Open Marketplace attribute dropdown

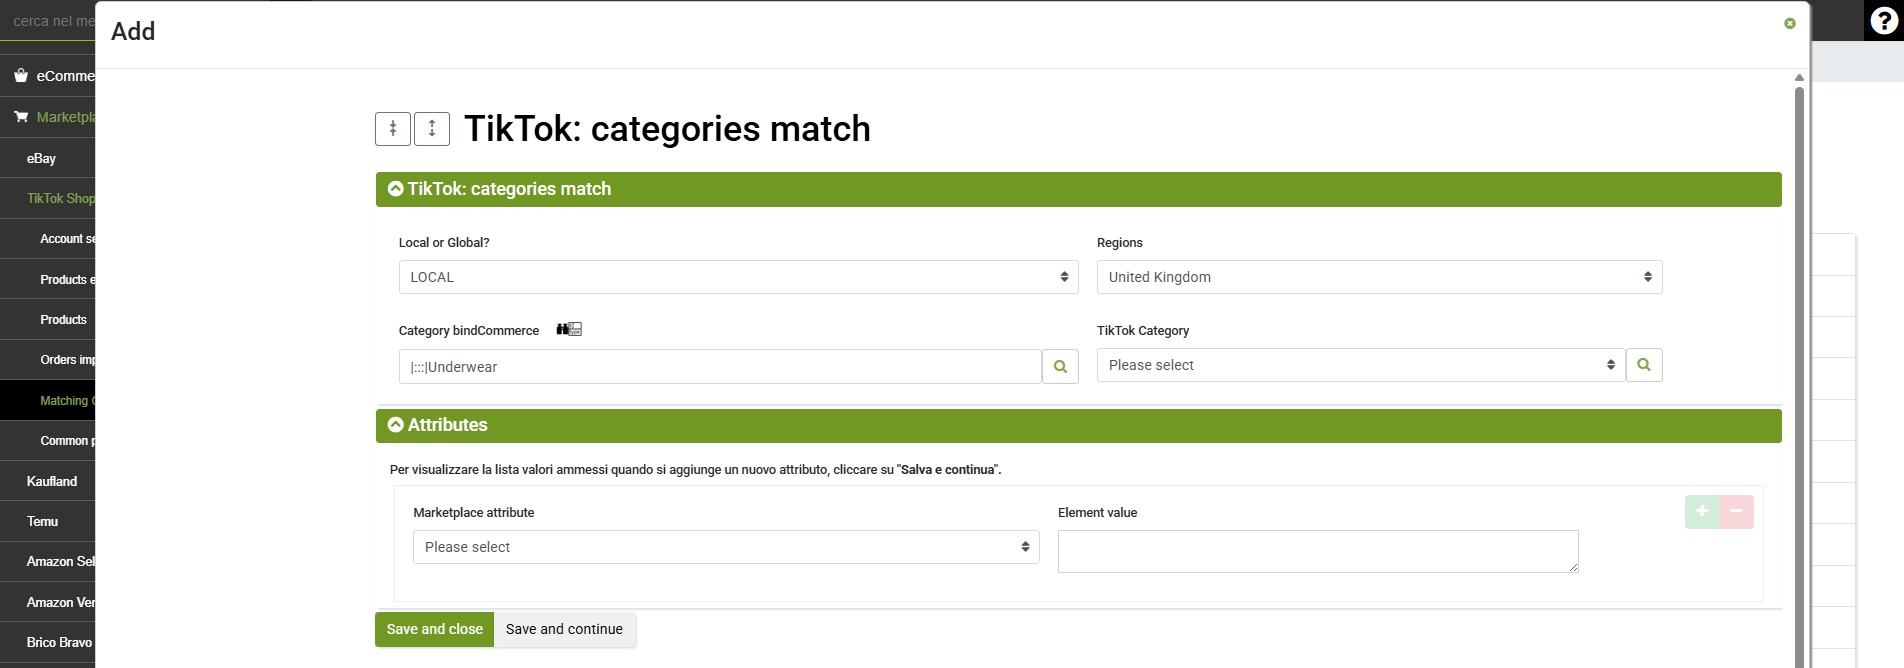point(726,547)
